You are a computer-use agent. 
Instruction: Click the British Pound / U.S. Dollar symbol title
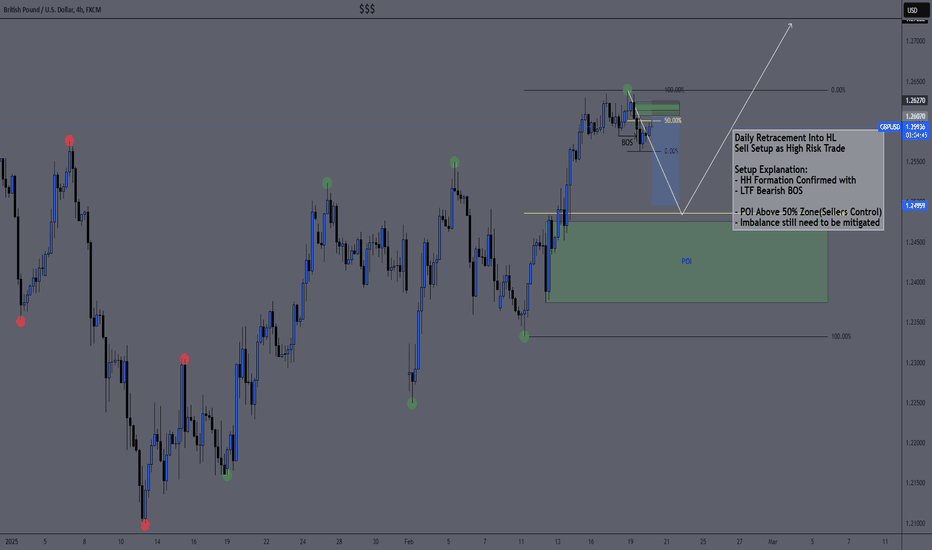click(x=52, y=10)
